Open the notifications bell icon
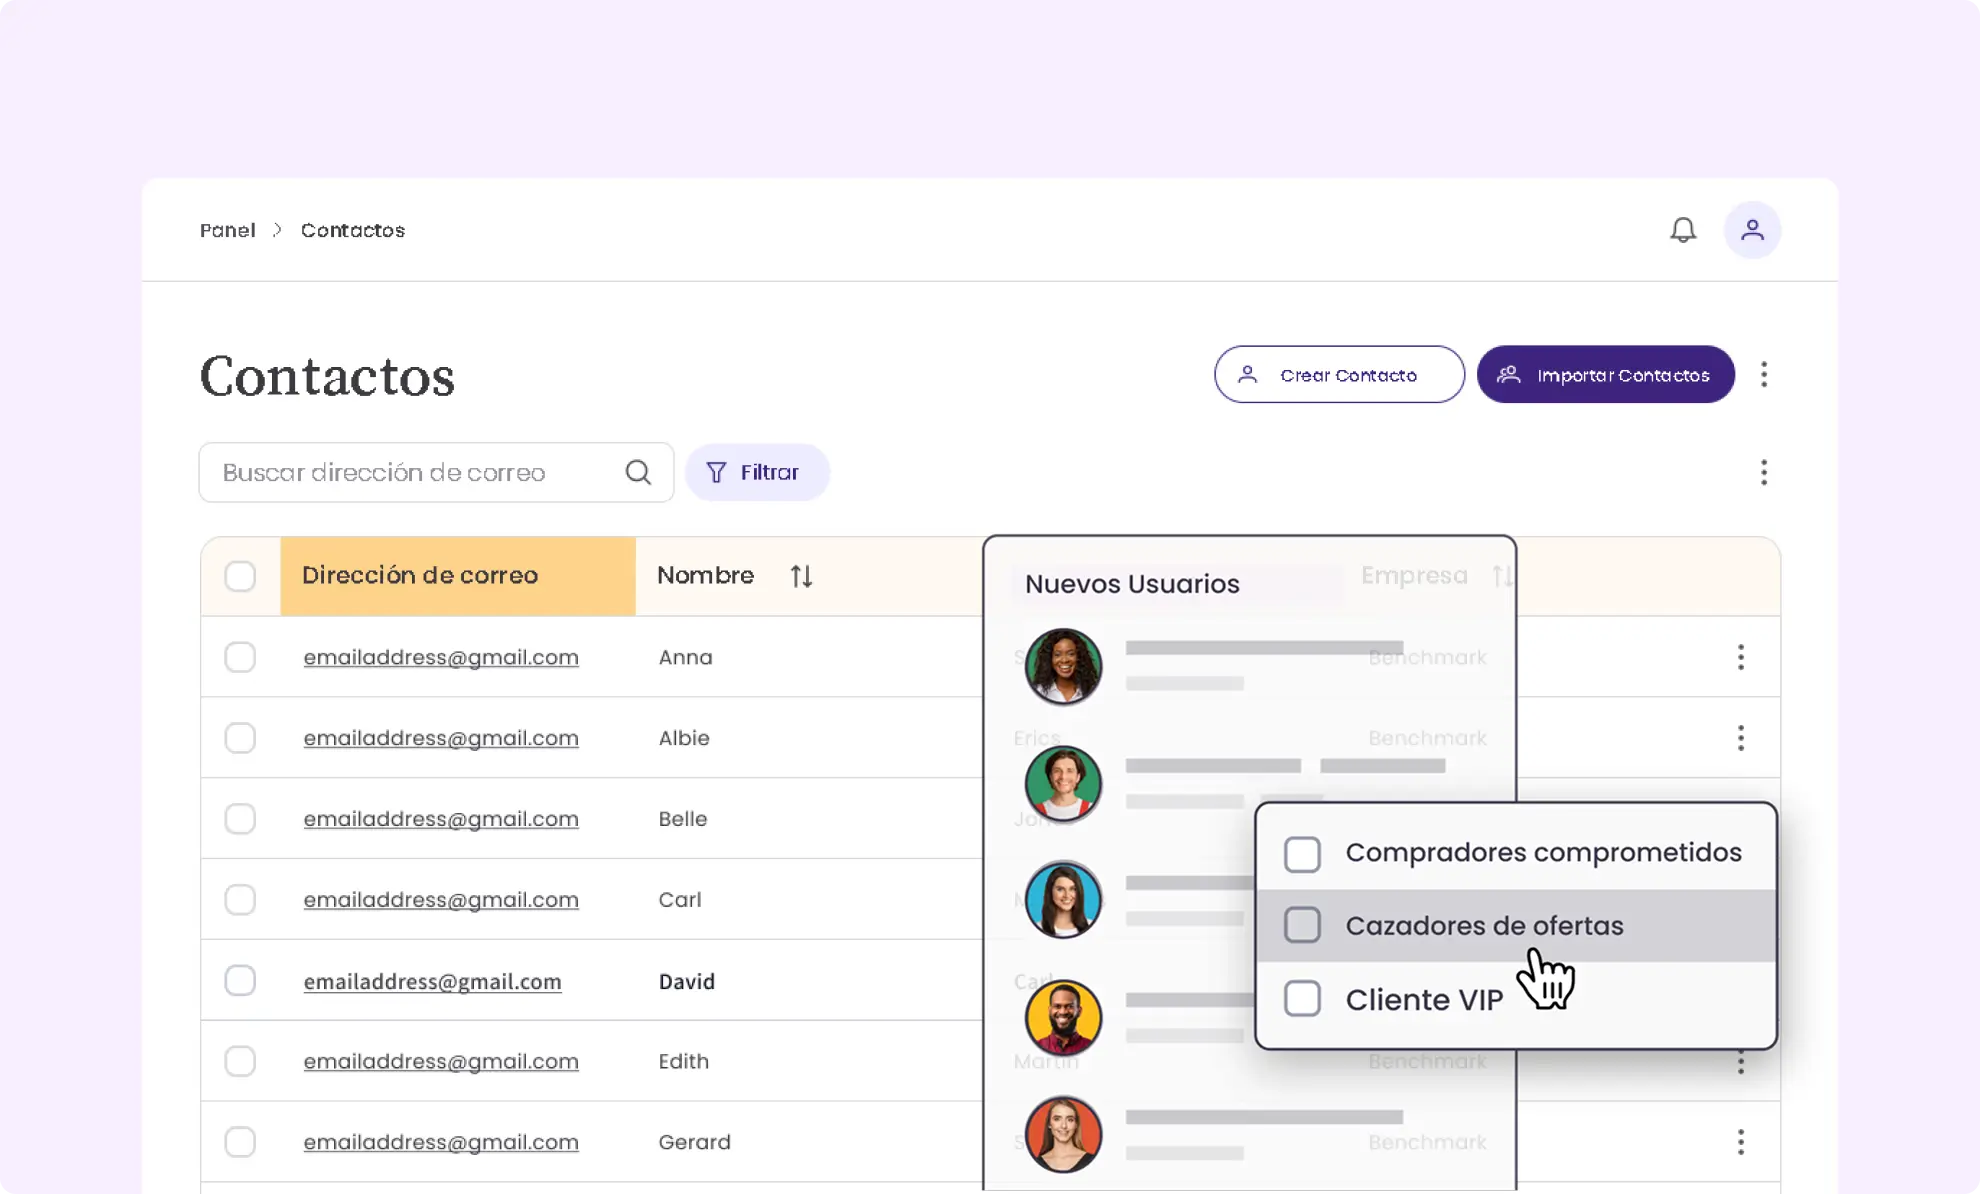Screen dimensions: 1980x1194 pyautogui.click(x=1683, y=230)
